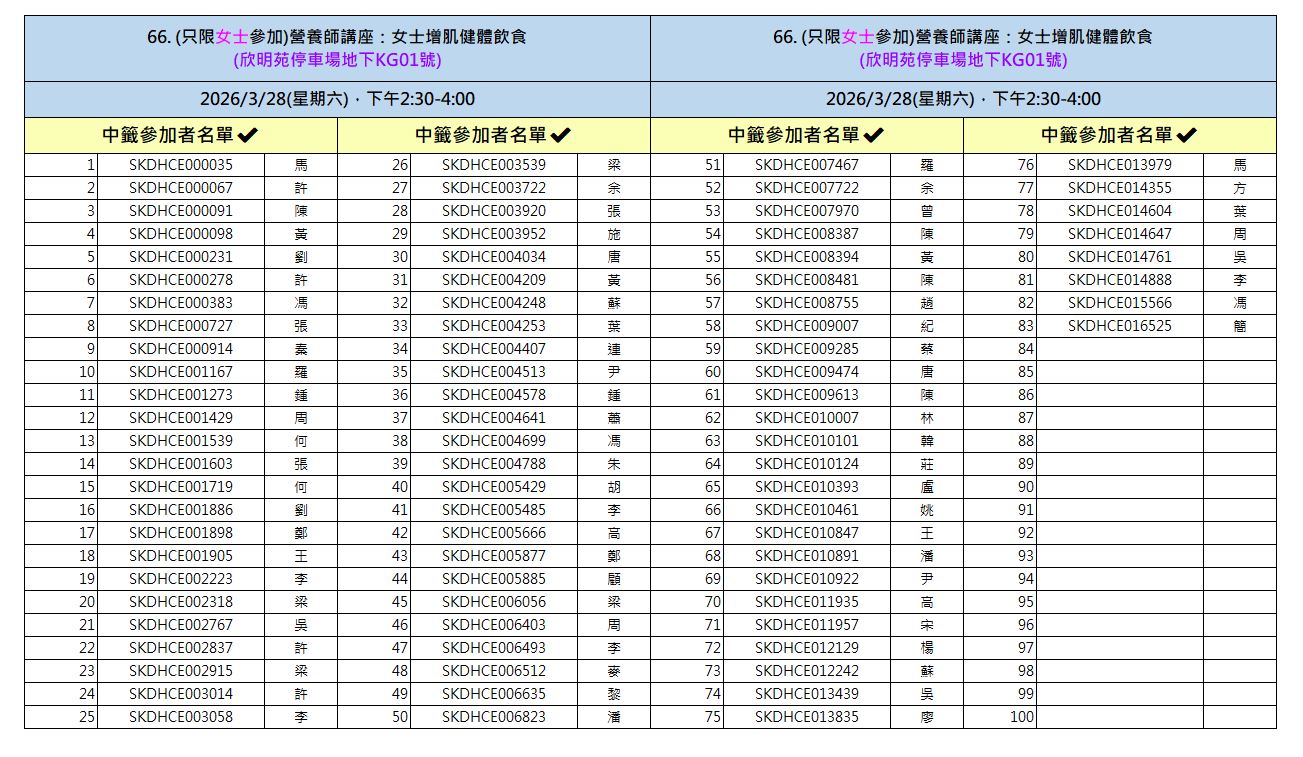Click the checkmark icon in header above entry 51

(874, 136)
